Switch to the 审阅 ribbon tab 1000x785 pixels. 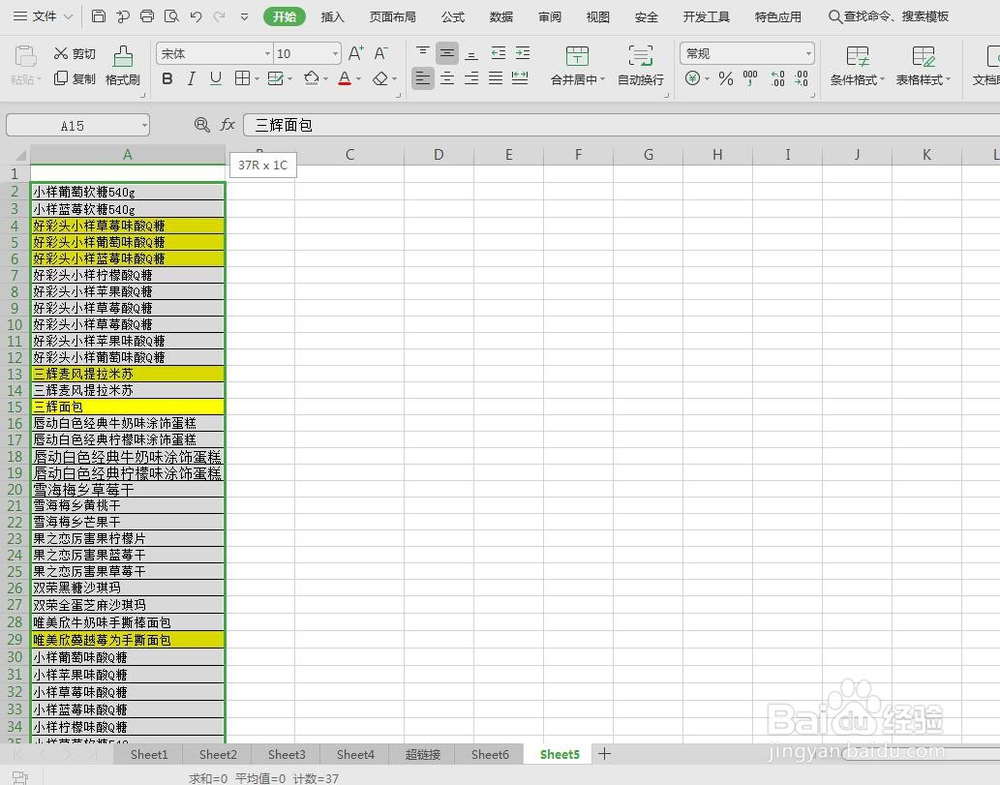[550, 17]
